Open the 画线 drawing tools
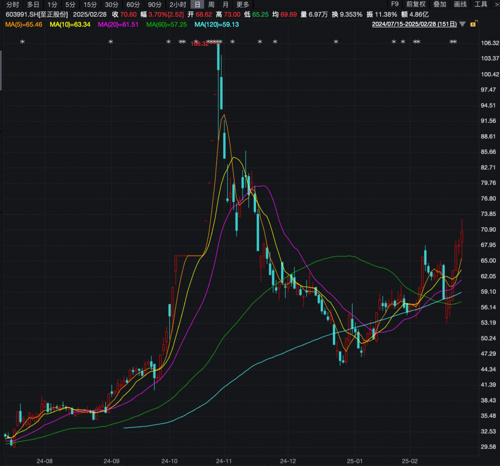The height and width of the screenshot is (466, 500). [460, 4]
